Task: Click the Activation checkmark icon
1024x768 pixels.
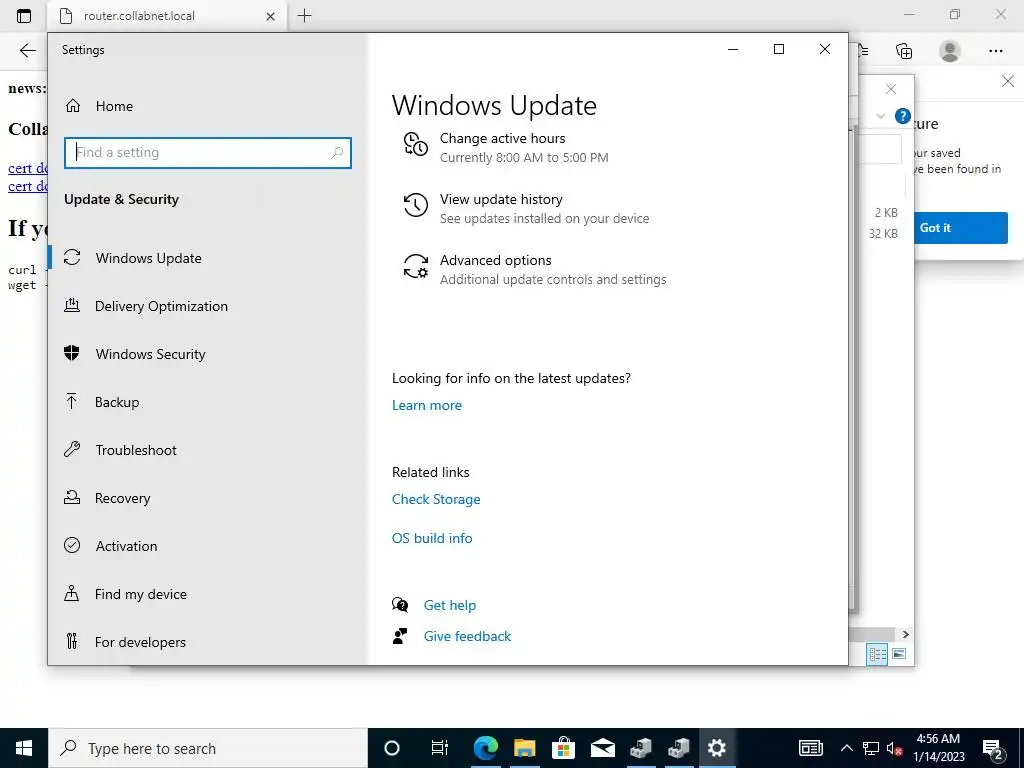Action: point(72,545)
